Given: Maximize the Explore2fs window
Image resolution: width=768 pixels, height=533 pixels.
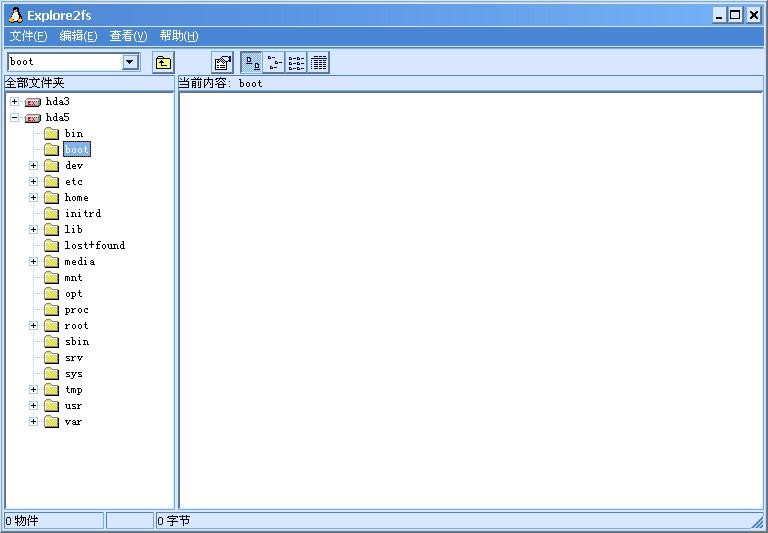Looking at the screenshot, I should point(735,15).
